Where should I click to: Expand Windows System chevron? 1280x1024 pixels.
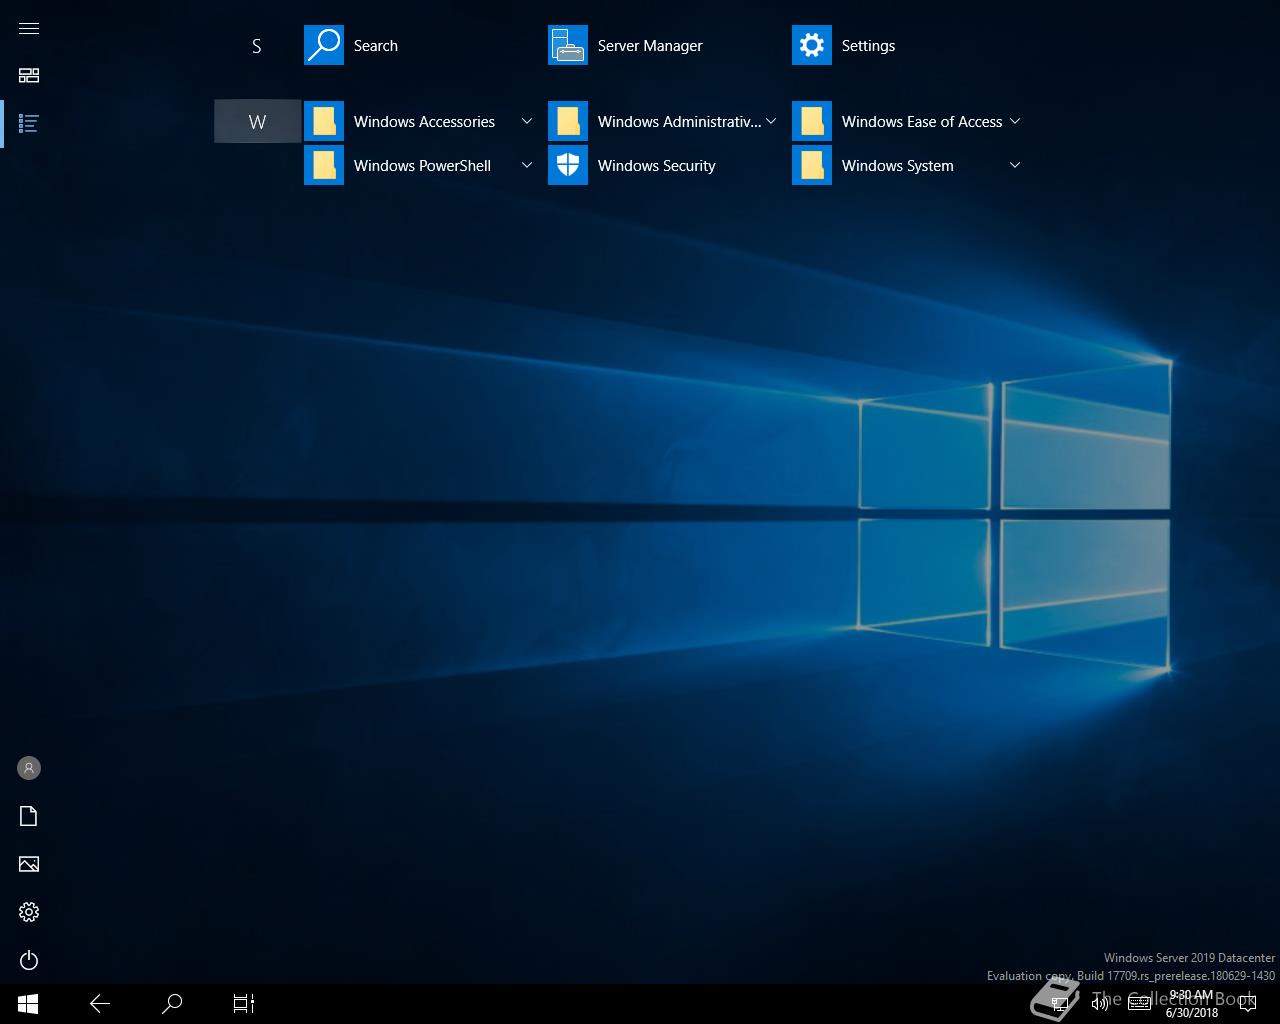pyautogui.click(x=1015, y=165)
